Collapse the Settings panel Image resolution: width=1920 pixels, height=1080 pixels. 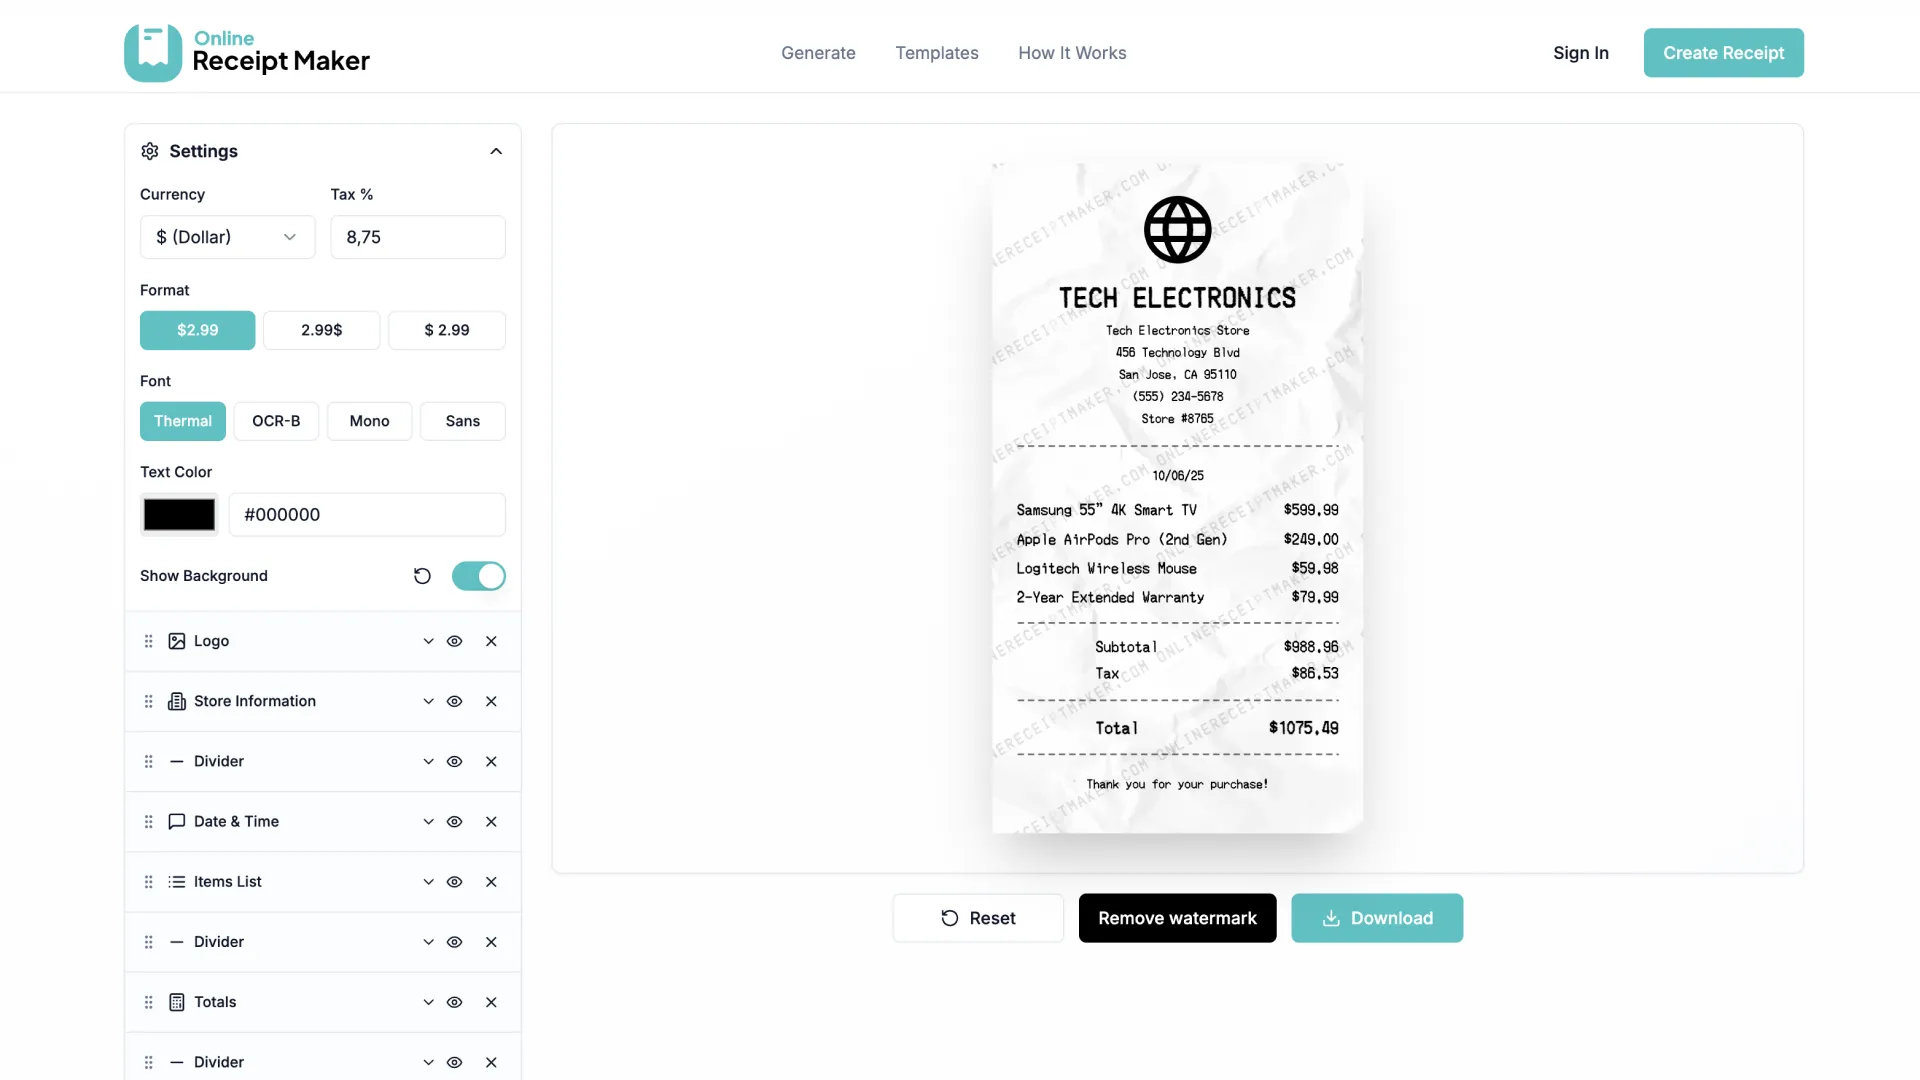[496, 151]
